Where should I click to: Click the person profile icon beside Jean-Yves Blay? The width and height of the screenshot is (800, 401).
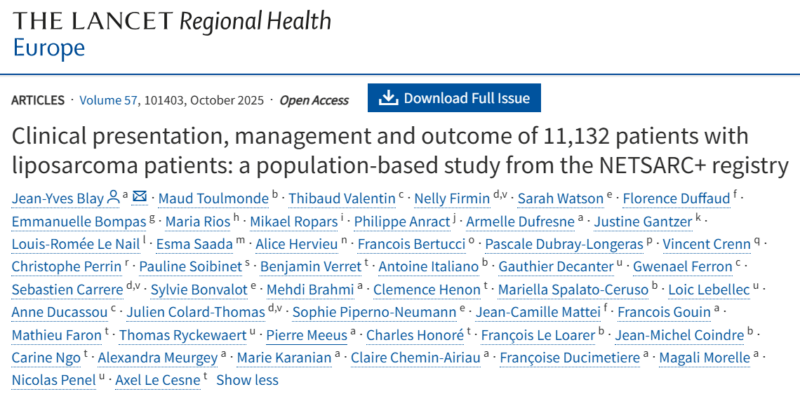pyautogui.click(x=113, y=197)
